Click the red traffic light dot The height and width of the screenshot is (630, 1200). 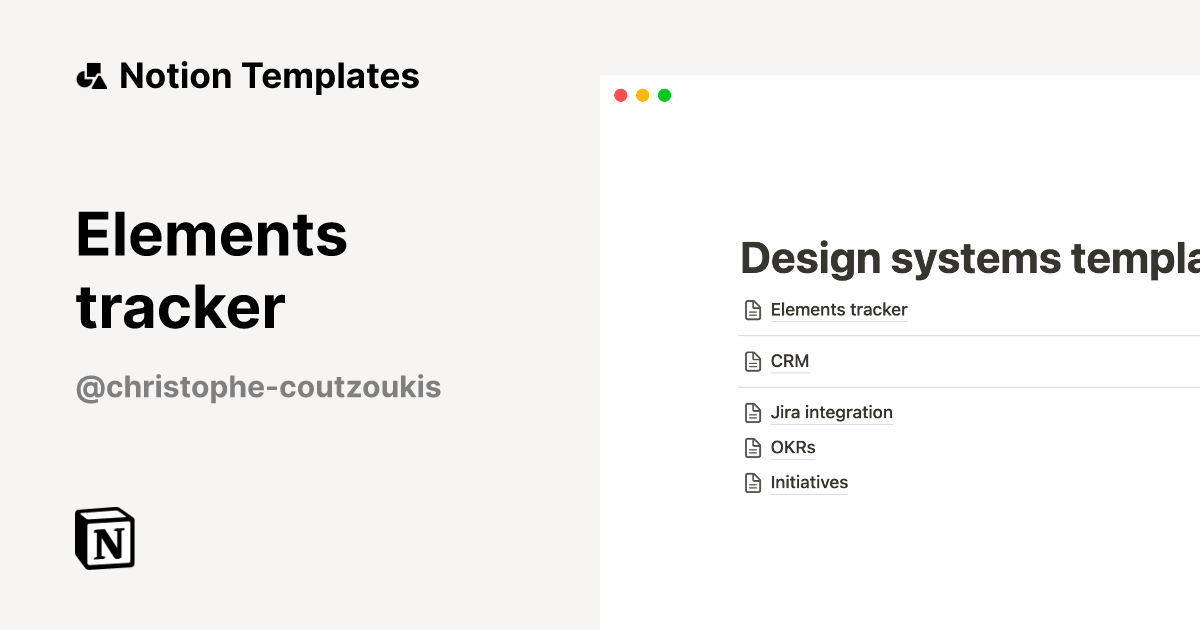tap(622, 95)
